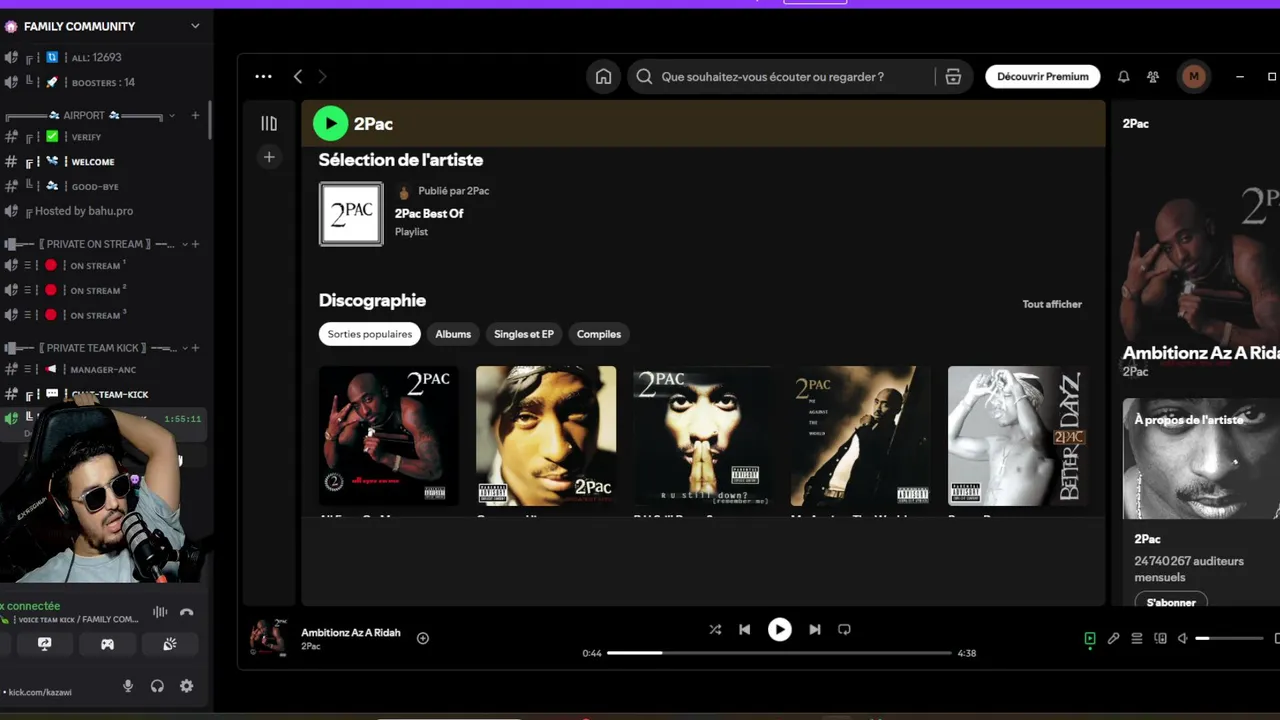This screenshot has height=720, width=1280.
Task: Toggle shuffle playback
Action: pos(715,629)
